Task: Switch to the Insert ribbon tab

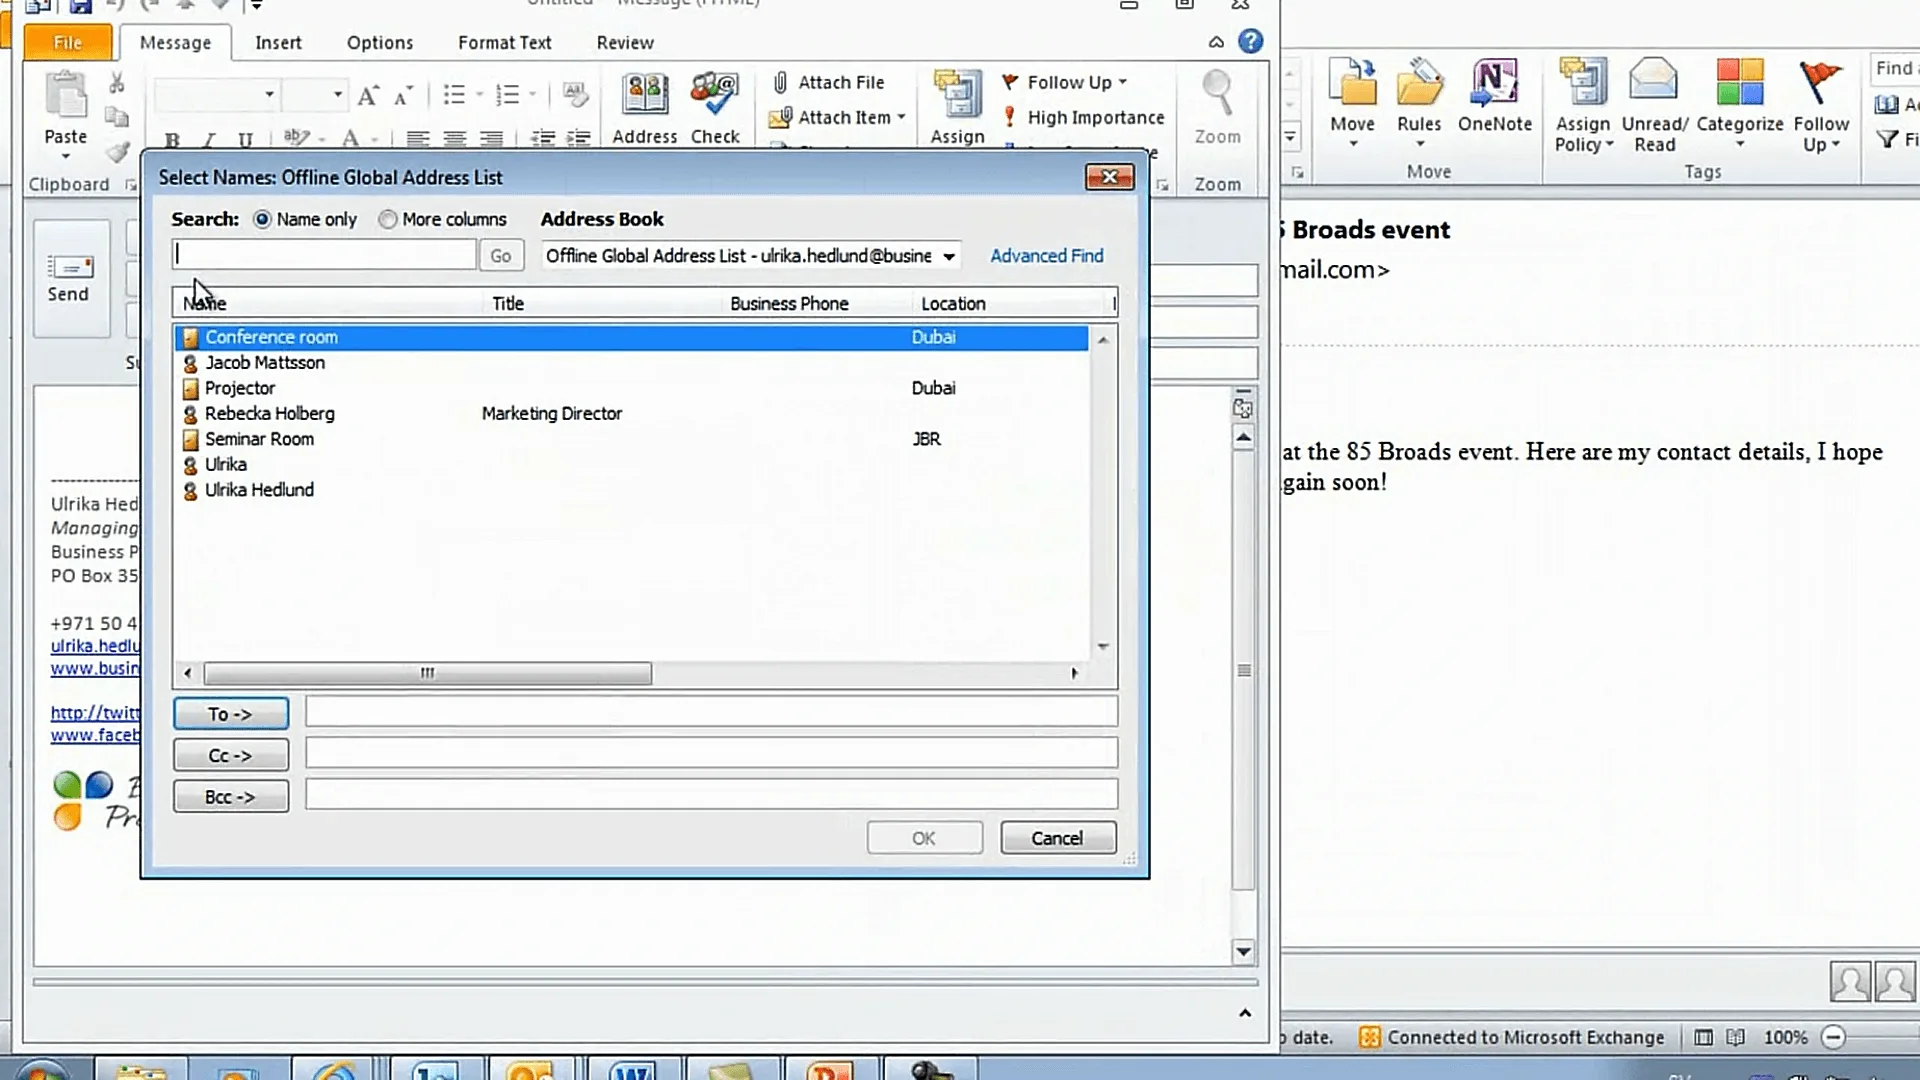Action: click(x=278, y=43)
